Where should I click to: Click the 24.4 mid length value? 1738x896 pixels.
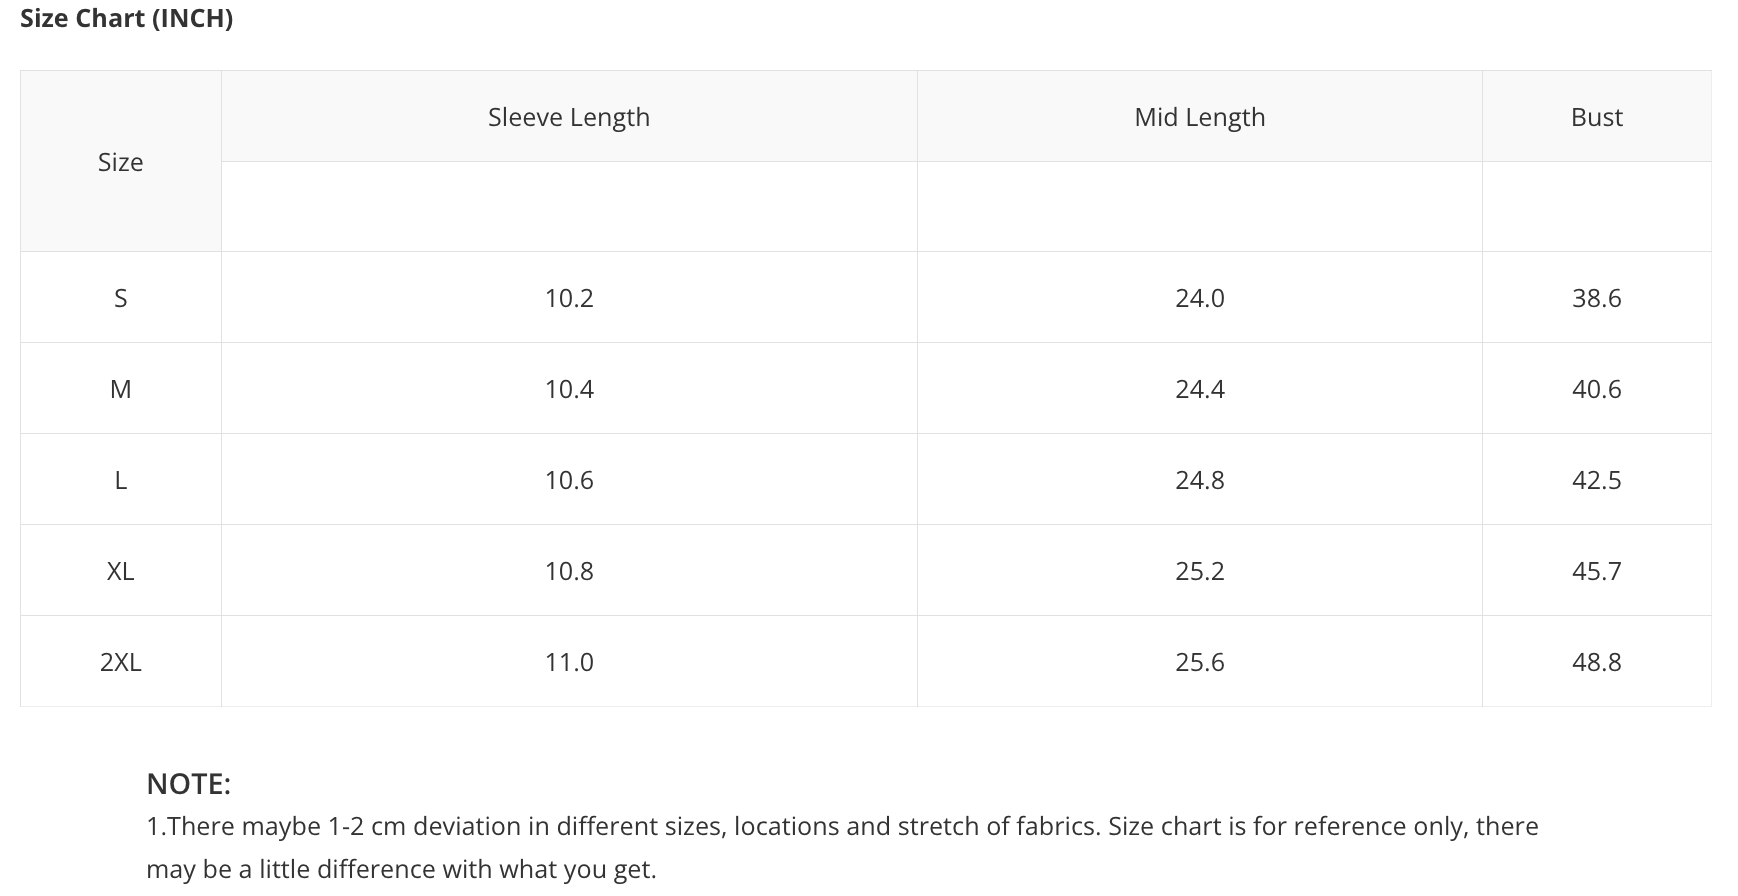click(1199, 389)
